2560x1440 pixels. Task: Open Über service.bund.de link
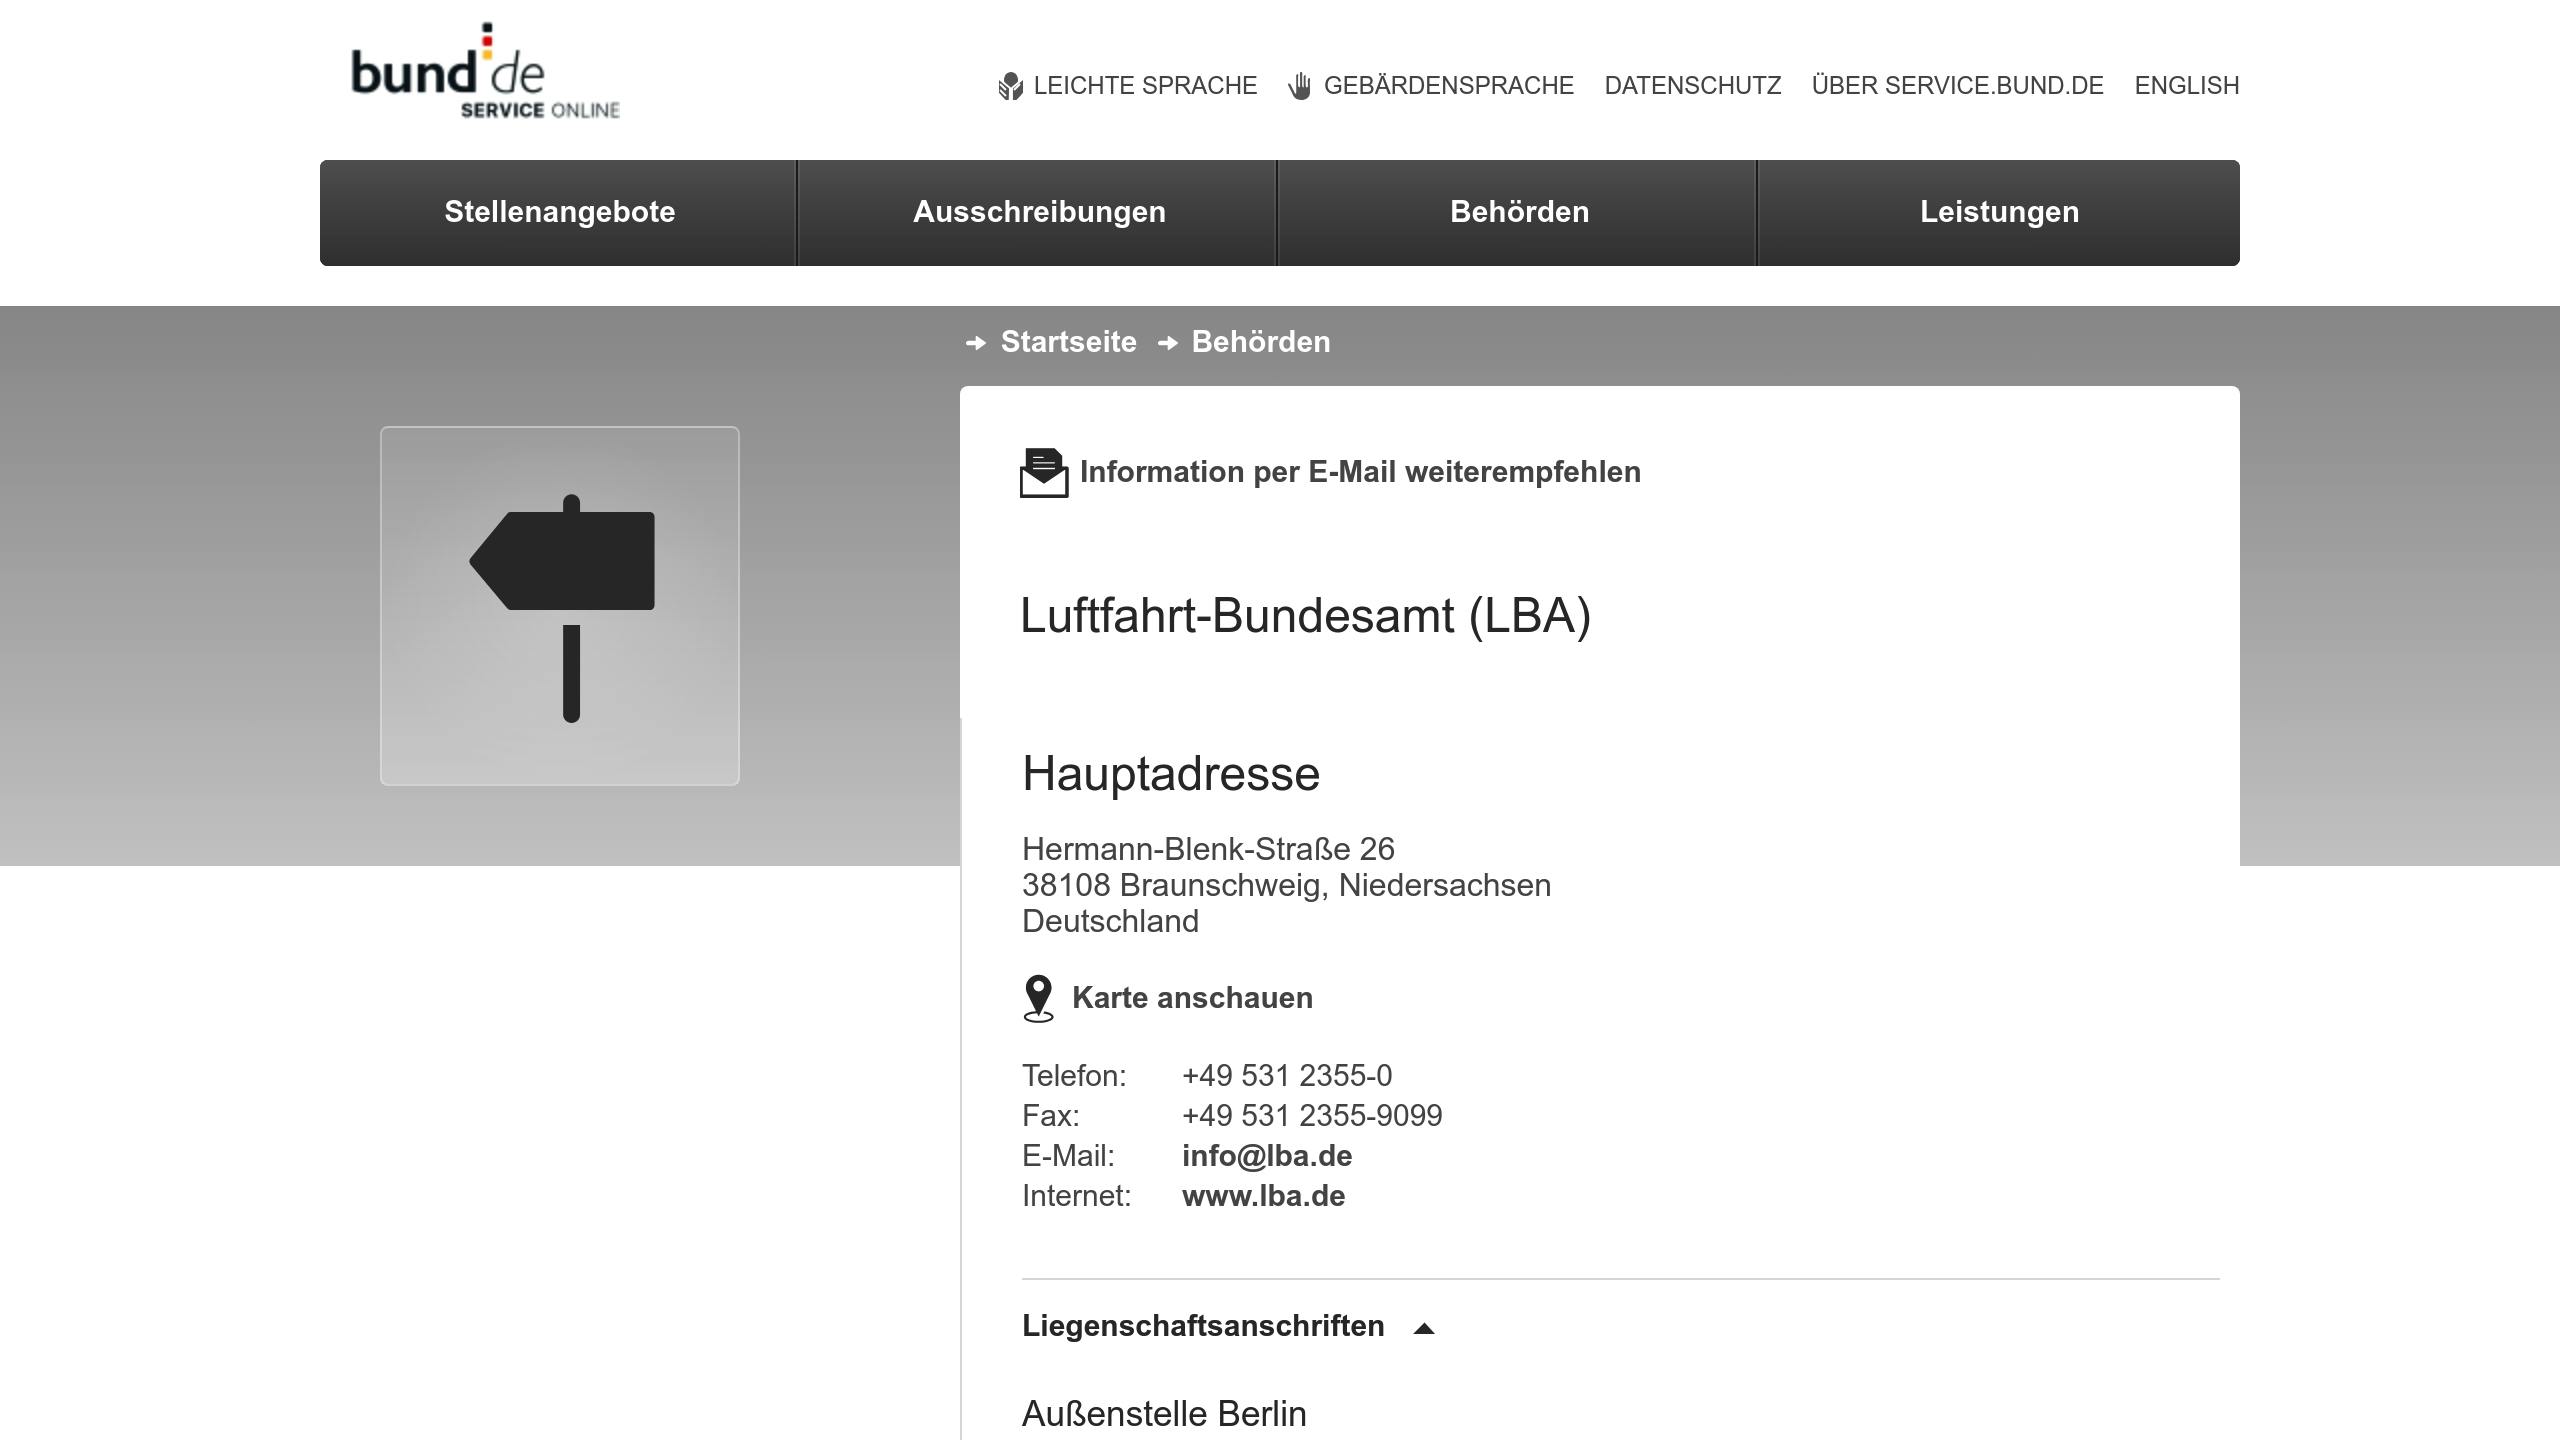[x=1958, y=86]
